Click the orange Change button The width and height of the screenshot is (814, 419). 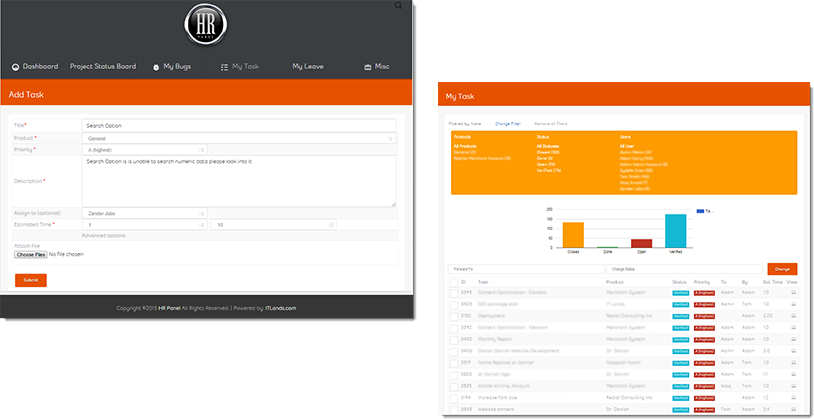click(782, 269)
